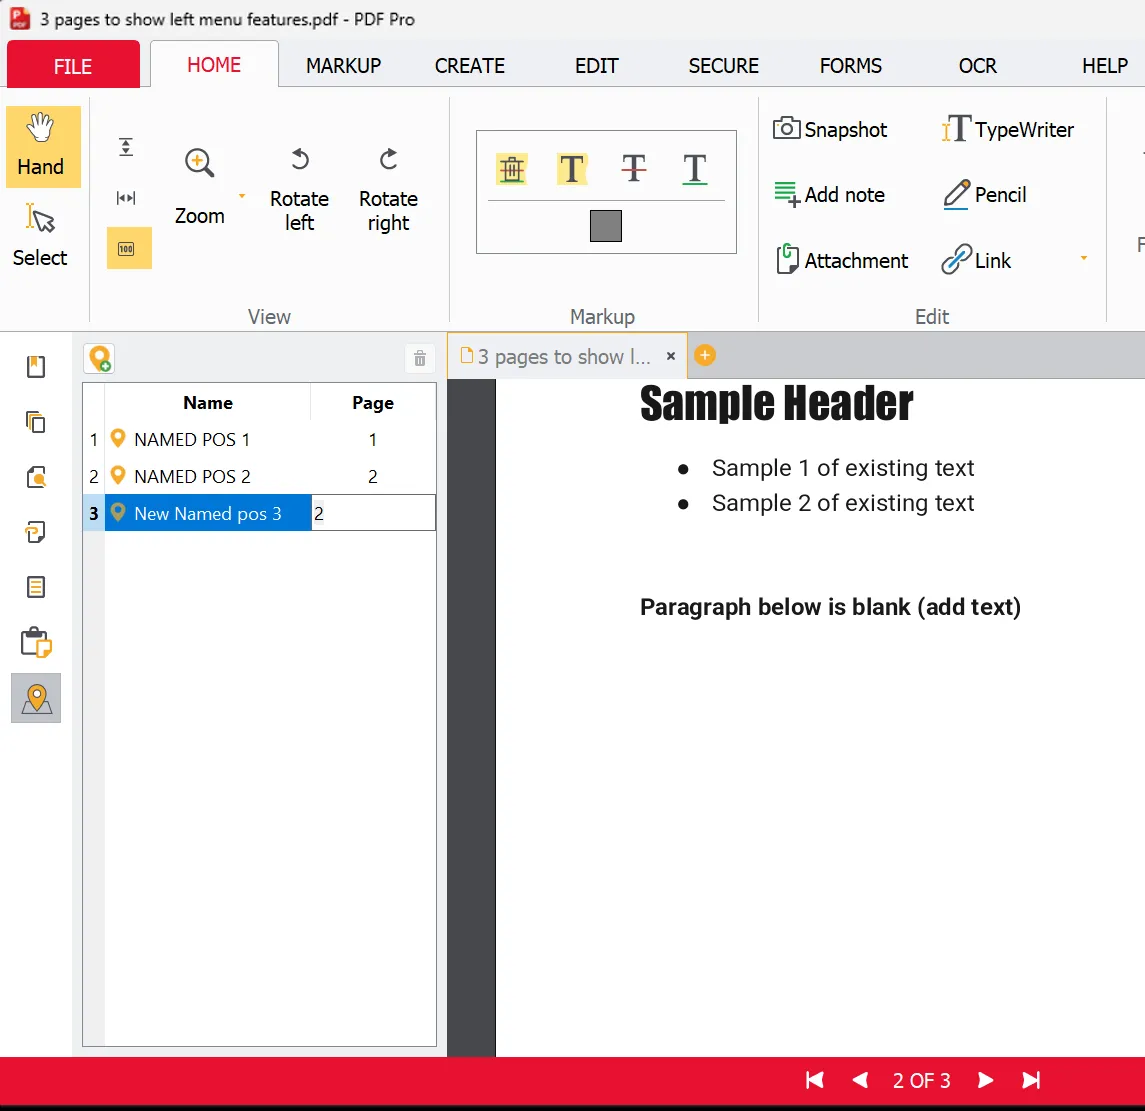Rotate the page right
The height and width of the screenshot is (1111, 1145).
pyautogui.click(x=388, y=189)
